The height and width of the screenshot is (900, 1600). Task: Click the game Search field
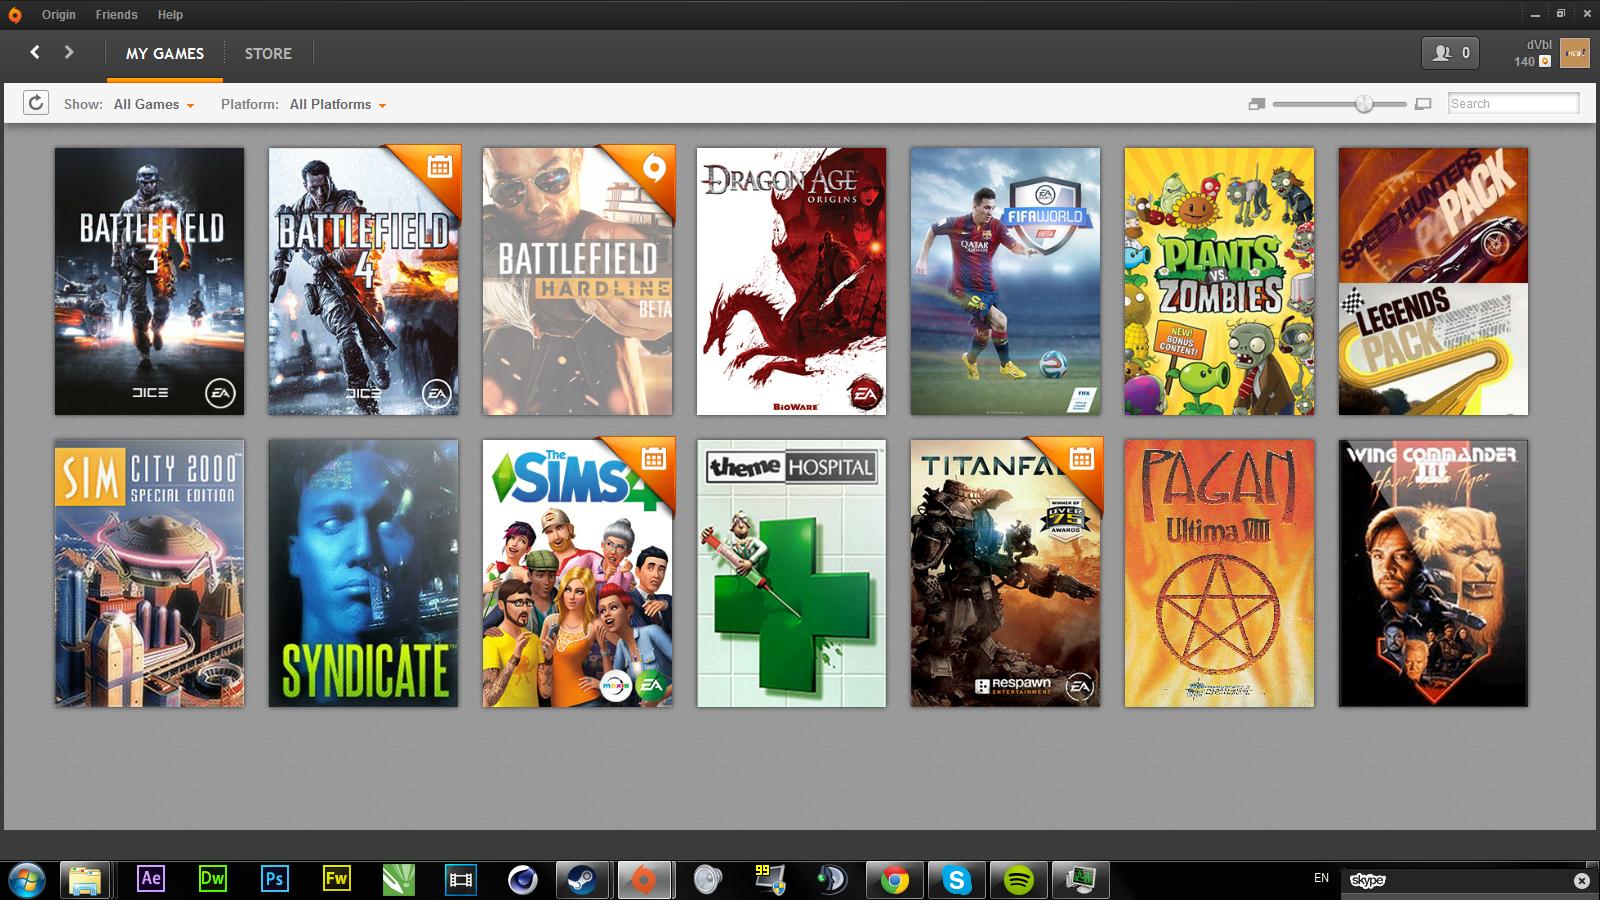tap(1514, 103)
